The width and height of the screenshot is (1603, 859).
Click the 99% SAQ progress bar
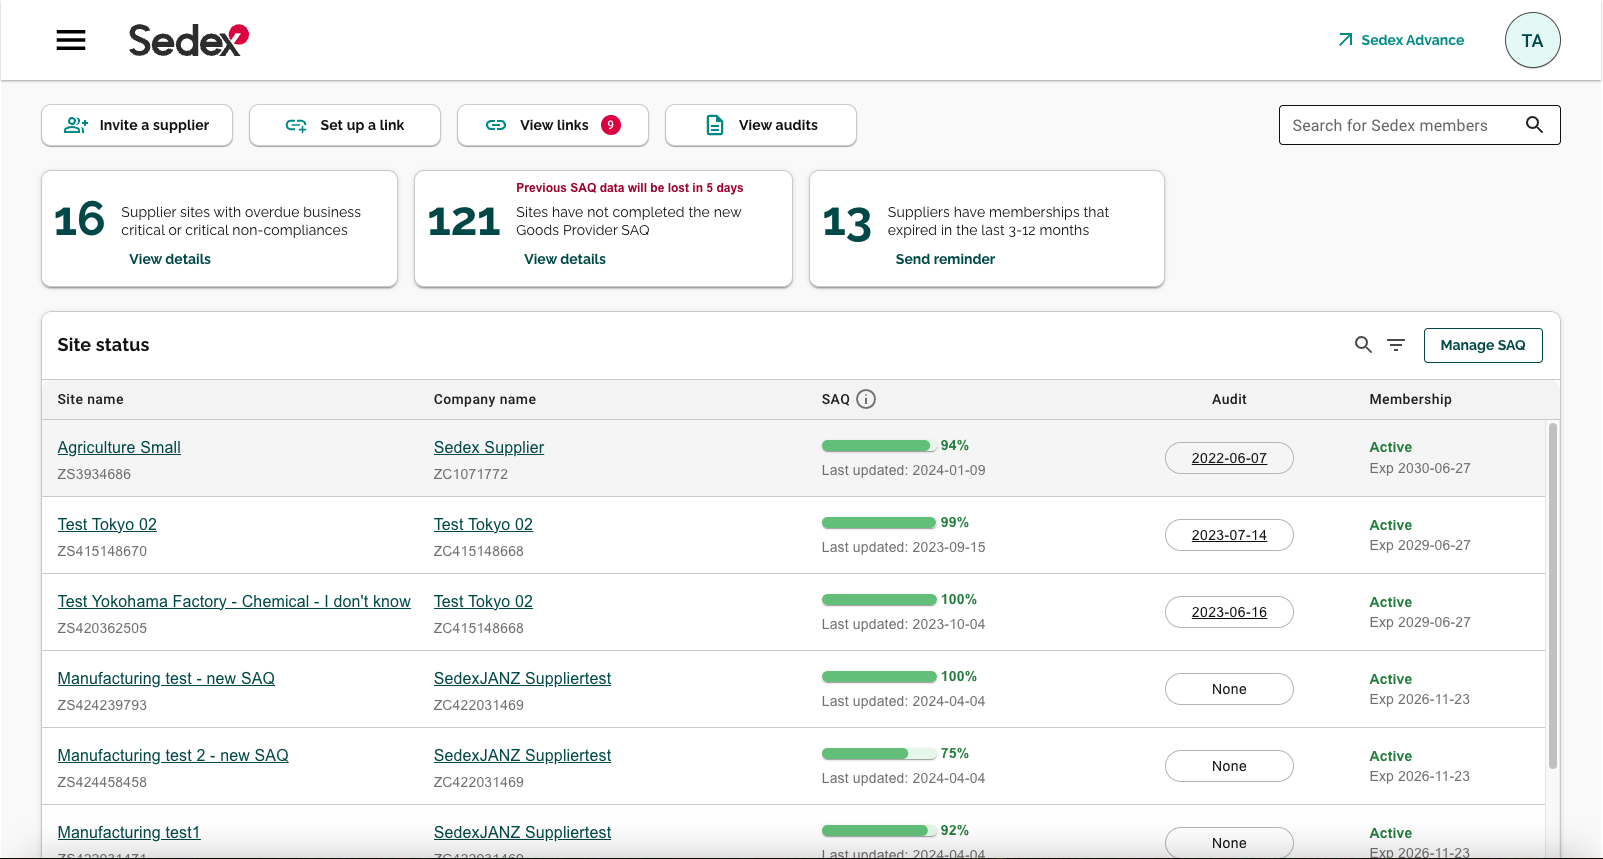click(x=879, y=523)
